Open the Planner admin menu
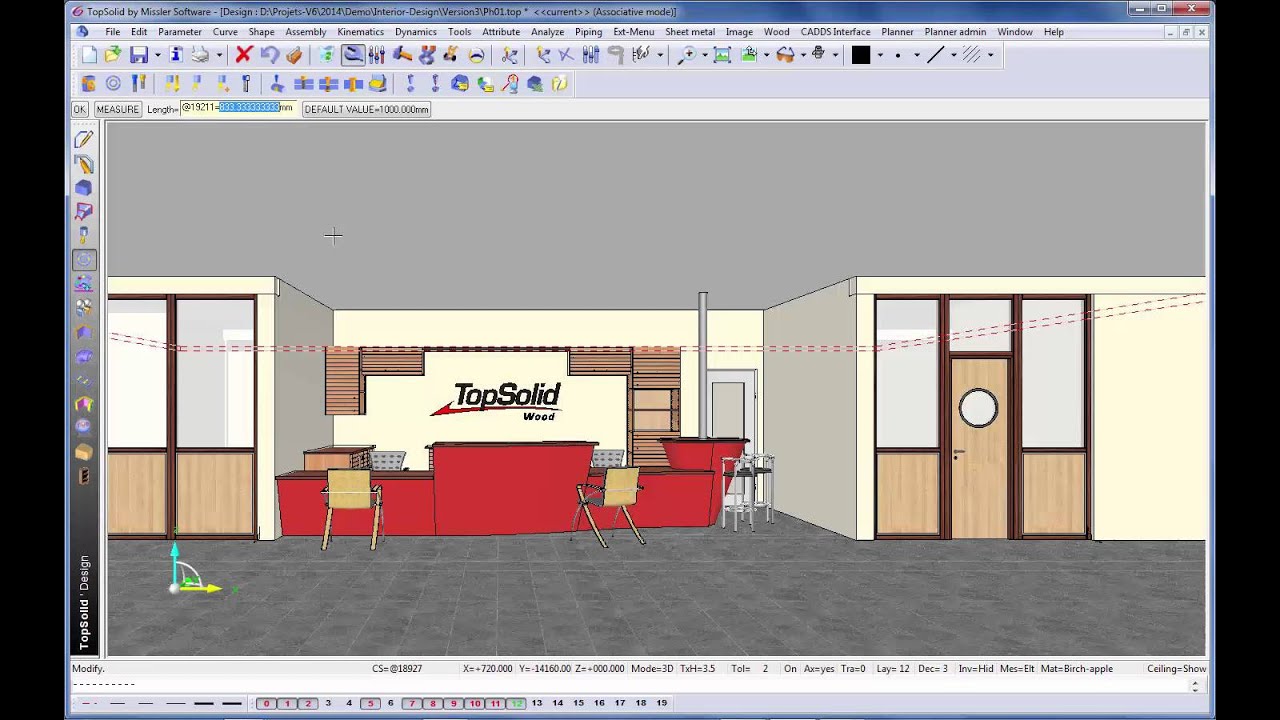Screen dimensions: 1280x720 point(955,32)
